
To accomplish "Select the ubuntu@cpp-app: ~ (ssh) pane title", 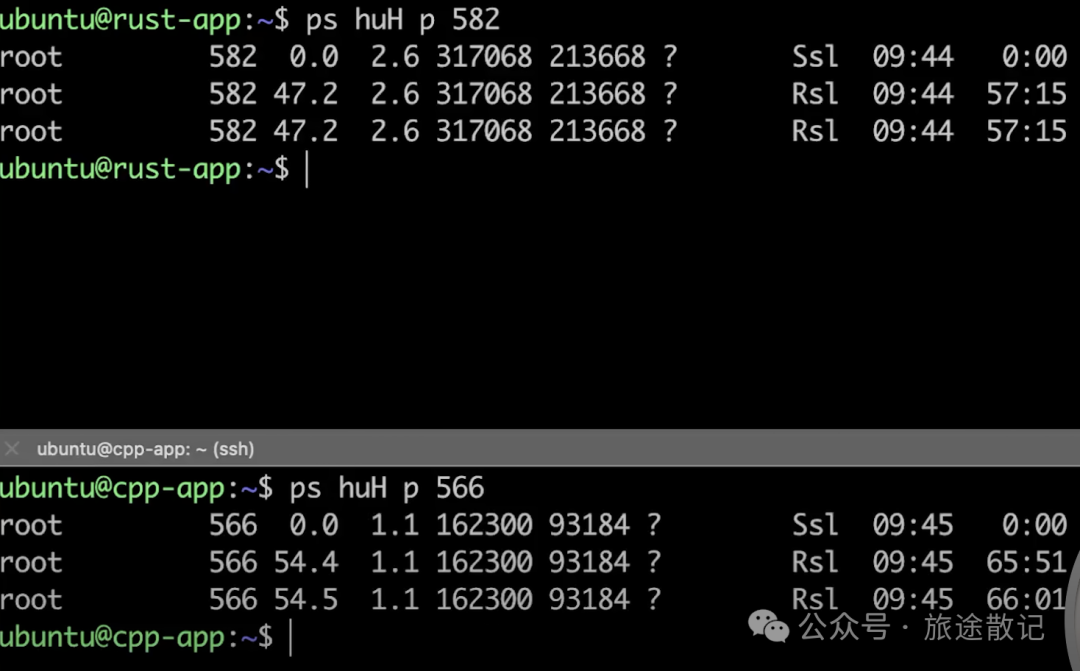I will click(145, 449).
